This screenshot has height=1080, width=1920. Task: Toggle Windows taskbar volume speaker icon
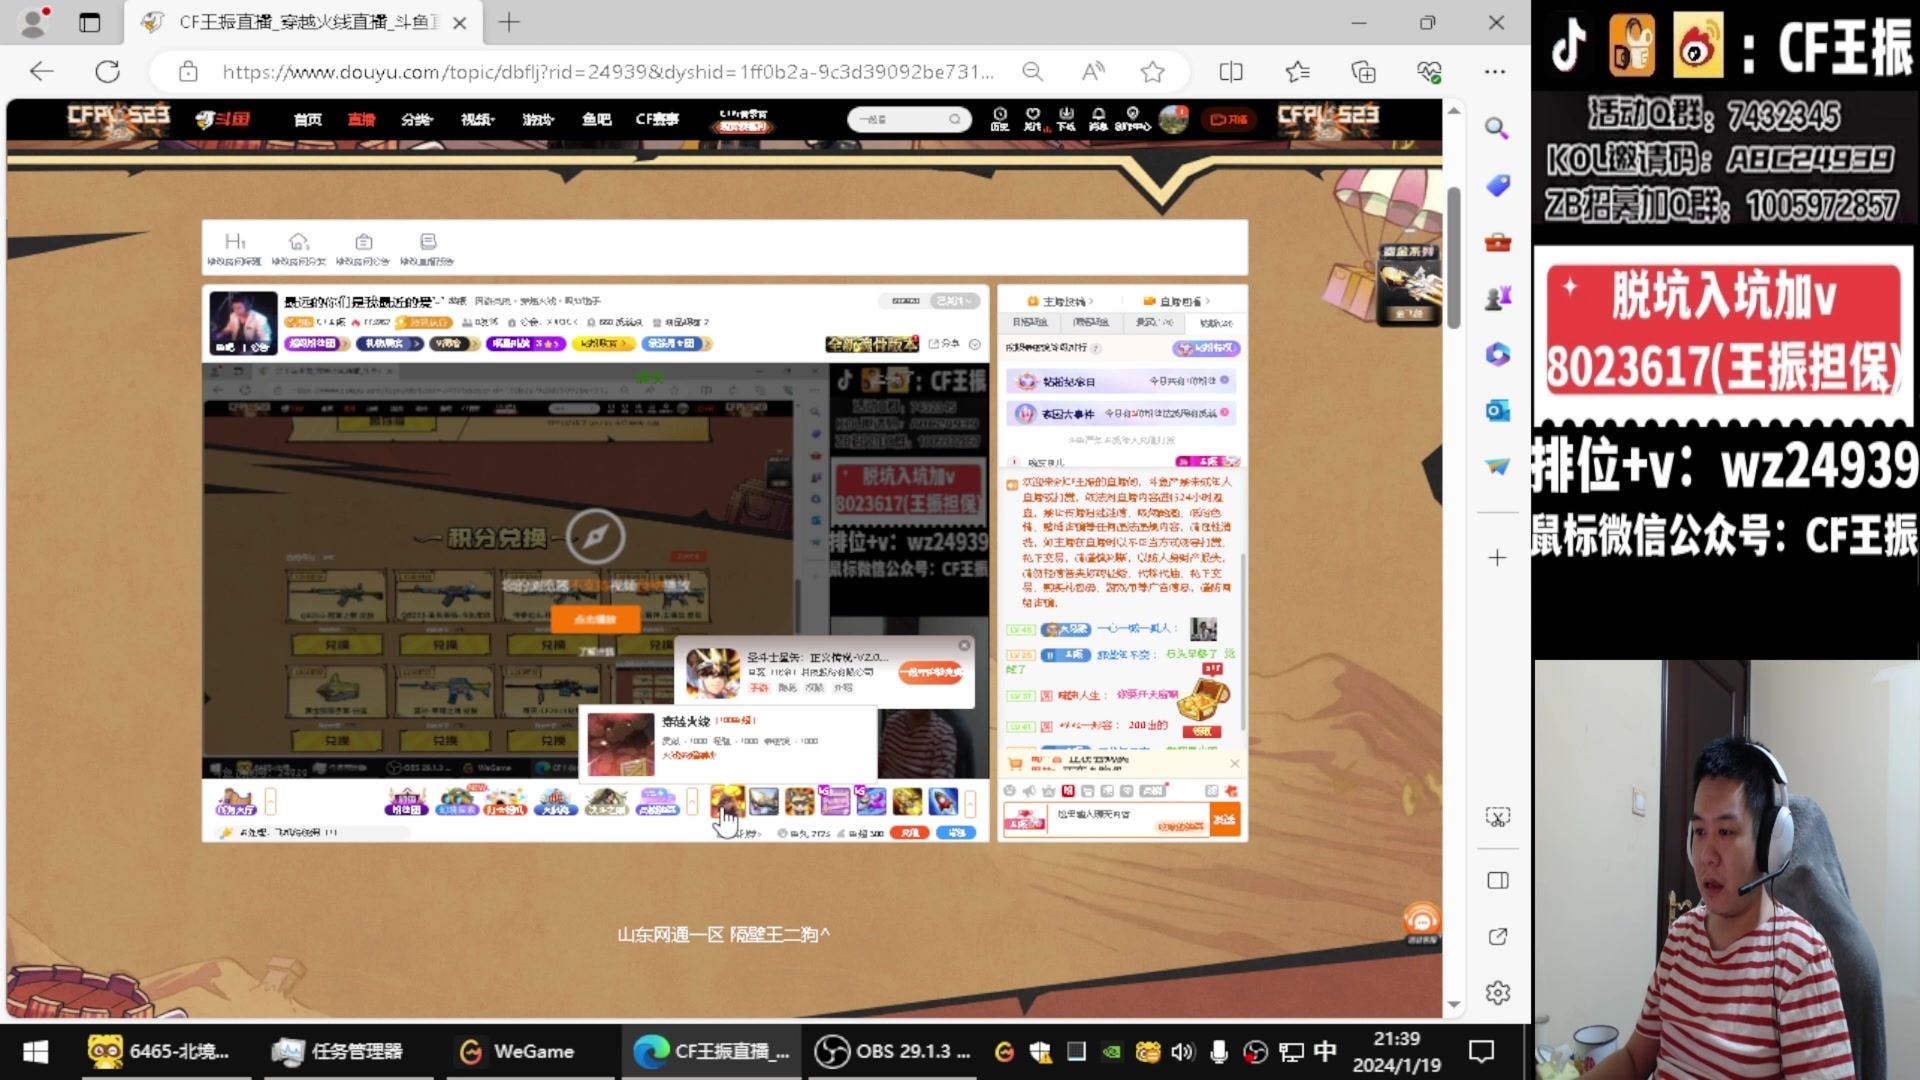[1182, 1052]
